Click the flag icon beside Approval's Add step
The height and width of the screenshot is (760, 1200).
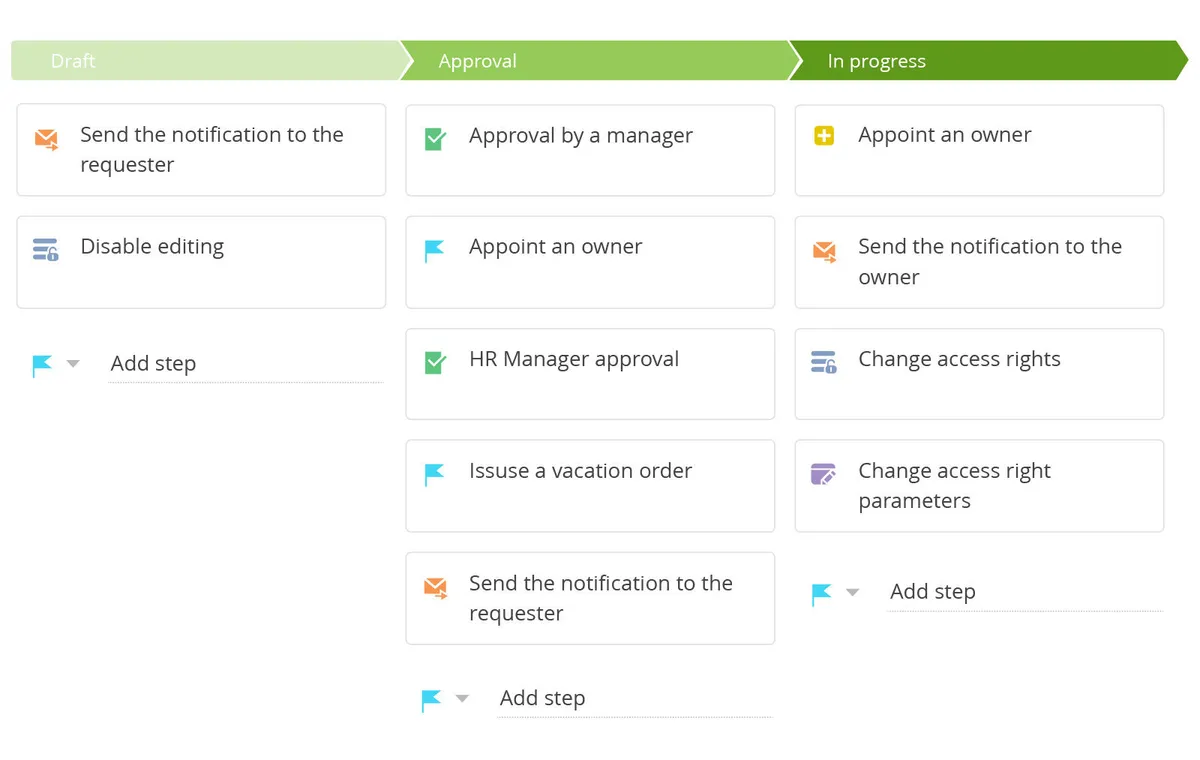pyautogui.click(x=431, y=701)
